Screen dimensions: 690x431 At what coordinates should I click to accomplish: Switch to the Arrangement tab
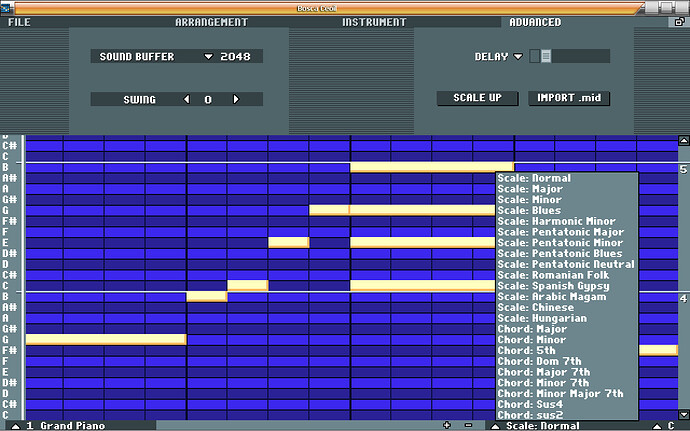click(x=212, y=22)
